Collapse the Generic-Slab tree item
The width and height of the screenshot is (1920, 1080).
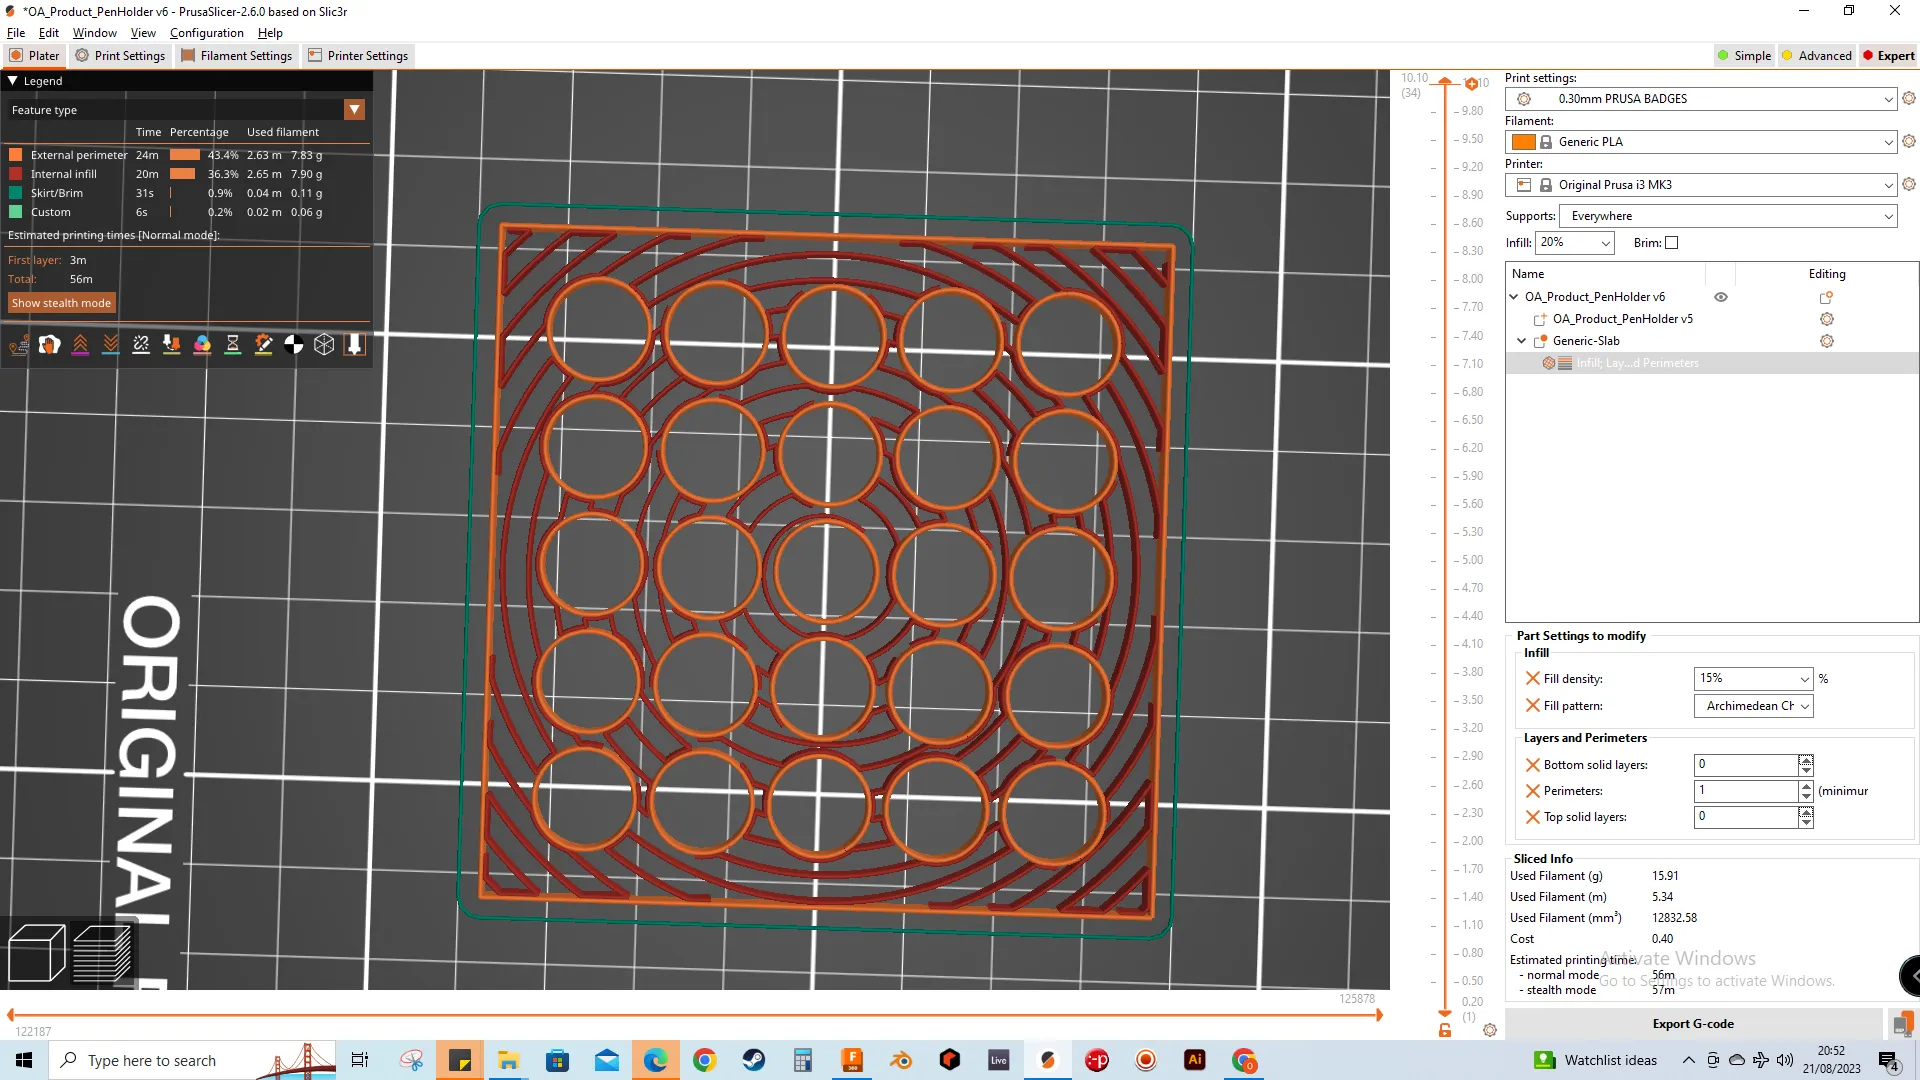point(1522,341)
